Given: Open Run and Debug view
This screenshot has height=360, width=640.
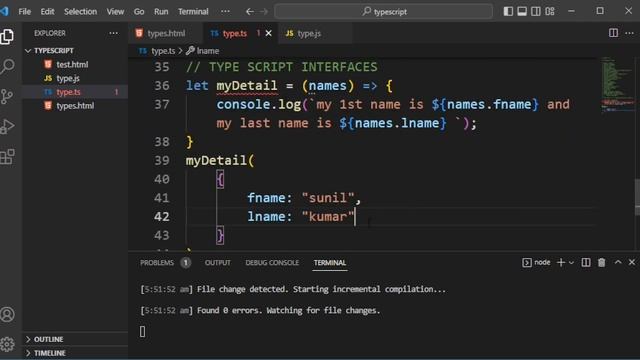Looking at the screenshot, I should [7, 126].
